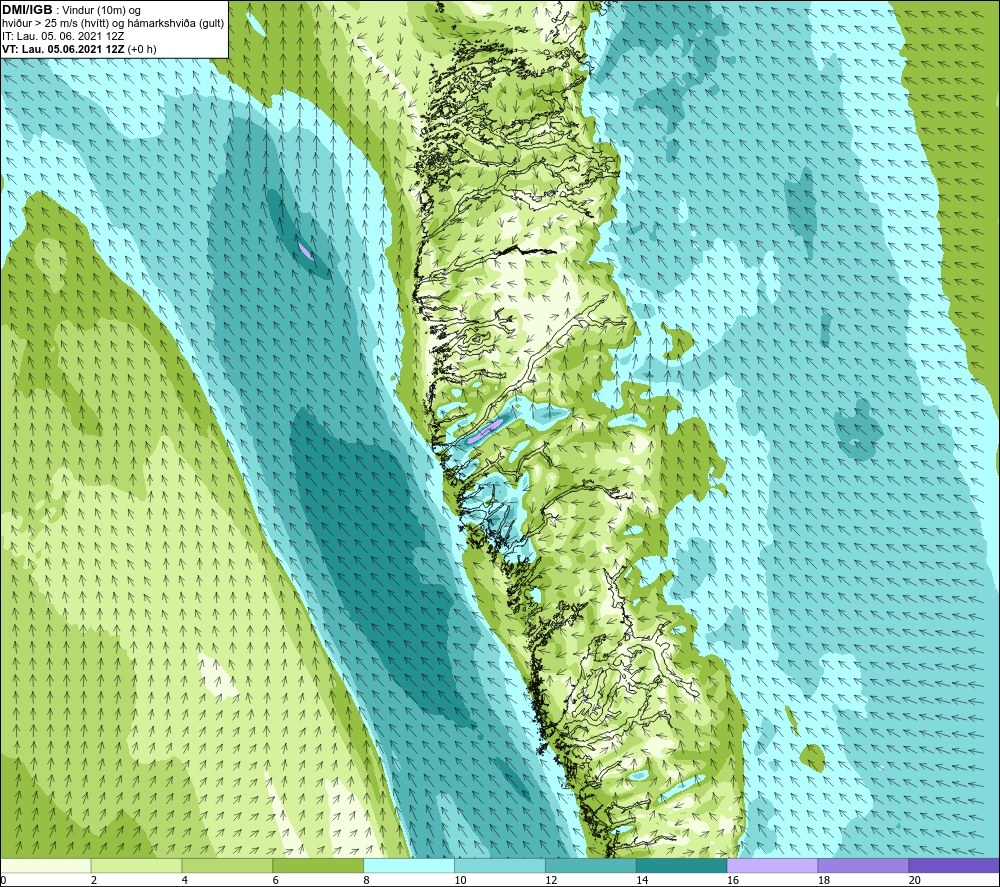Click the legend scale label "6"
This screenshot has height=887, width=1000.
pyautogui.click(x=276, y=880)
